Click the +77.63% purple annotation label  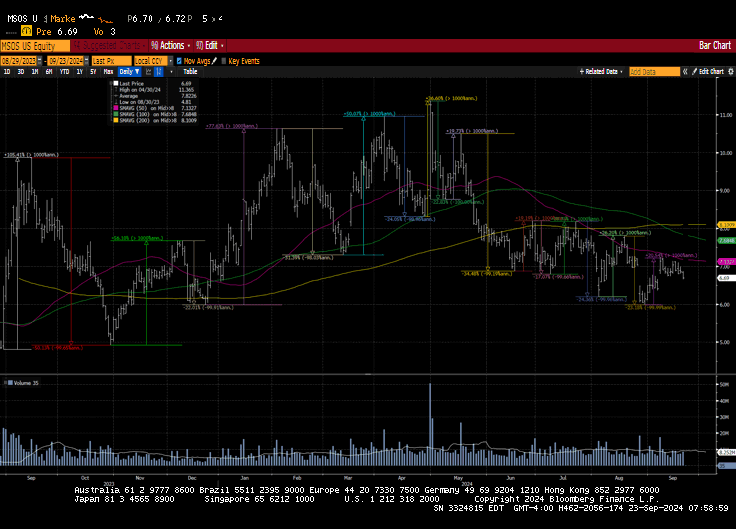tap(232, 126)
